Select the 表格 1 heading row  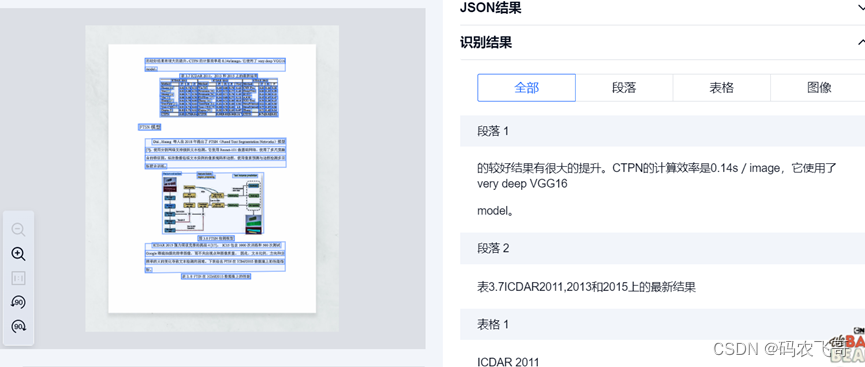pyautogui.click(x=663, y=325)
